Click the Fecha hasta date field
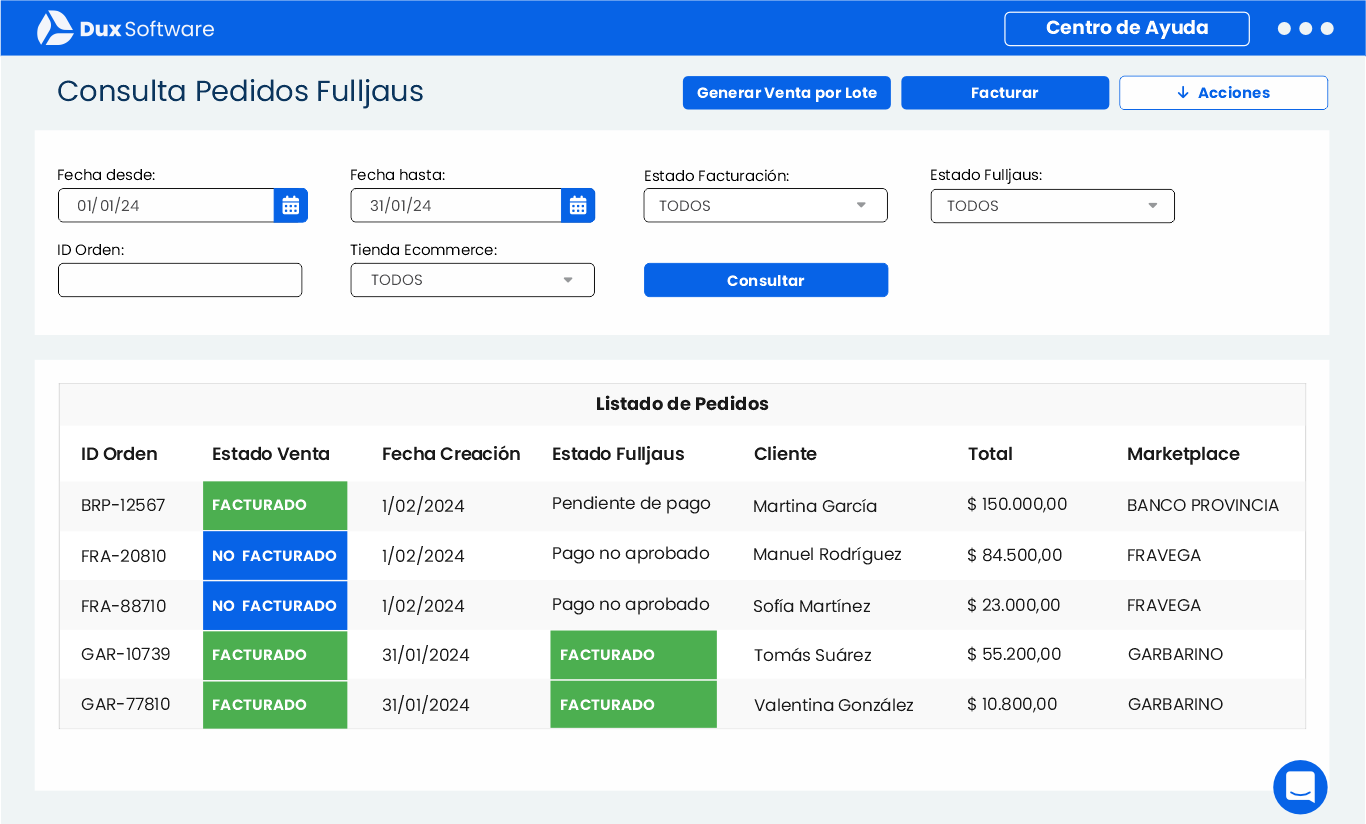The width and height of the screenshot is (1366, 824). [456, 205]
